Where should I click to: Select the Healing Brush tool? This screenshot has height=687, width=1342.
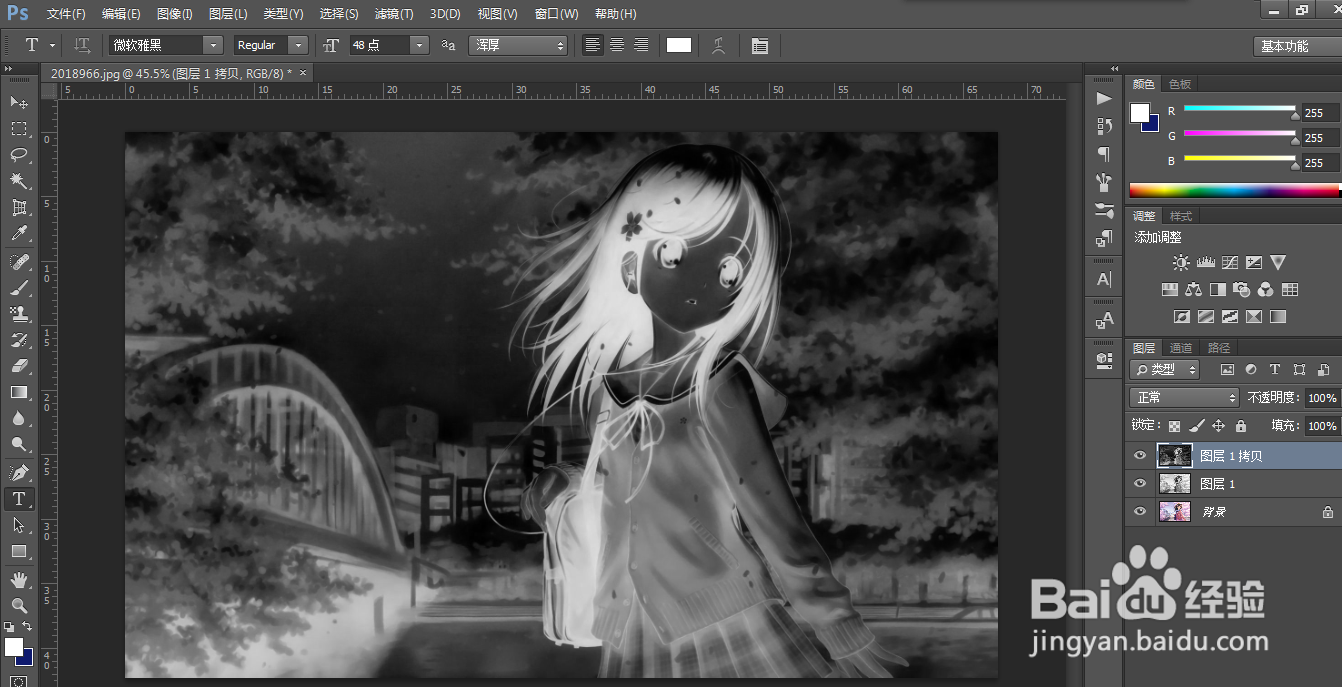pyautogui.click(x=19, y=262)
